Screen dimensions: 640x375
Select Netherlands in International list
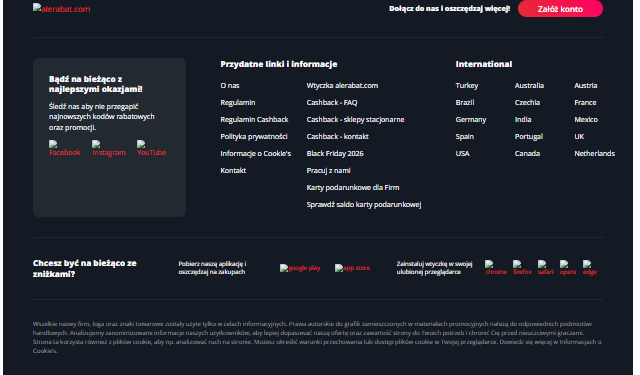pyautogui.click(x=595, y=154)
